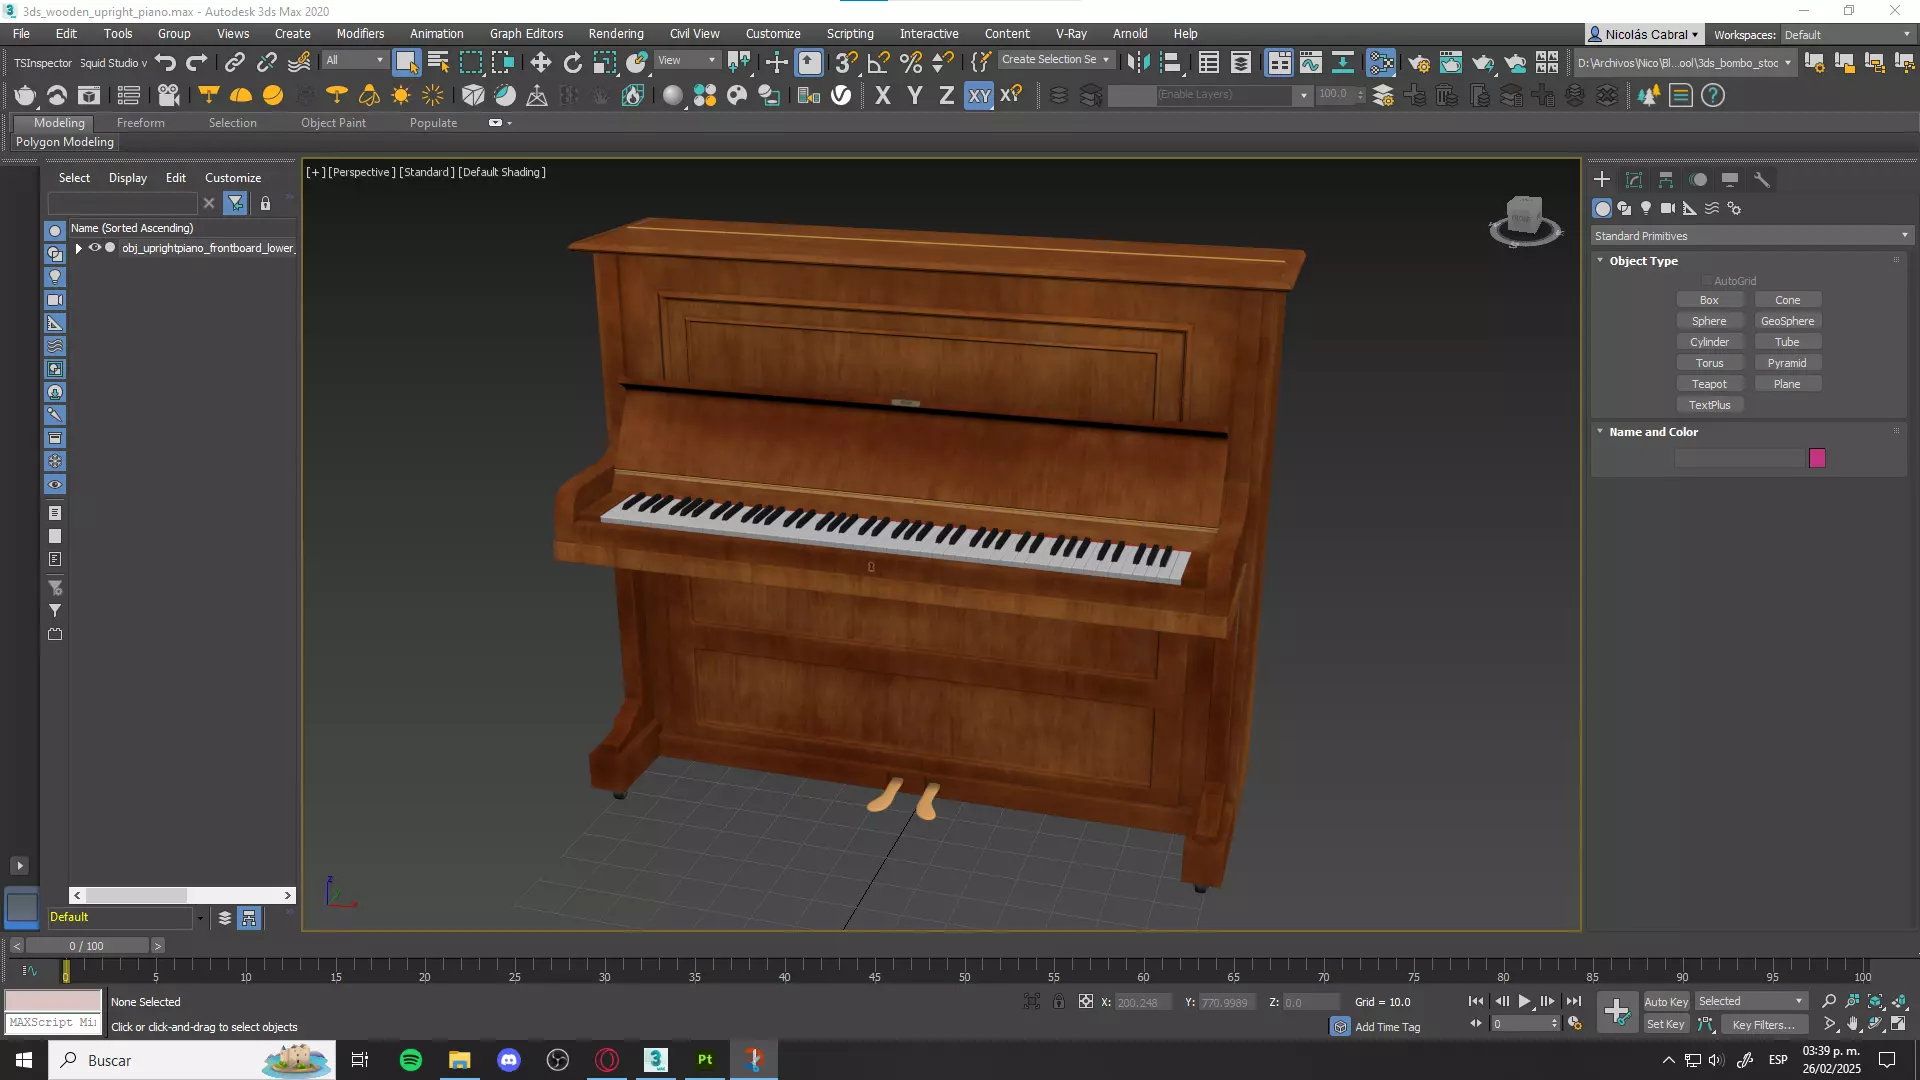Open the V-Ray menu
The width and height of the screenshot is (1920, 1080).
(x=1071, y=34)
